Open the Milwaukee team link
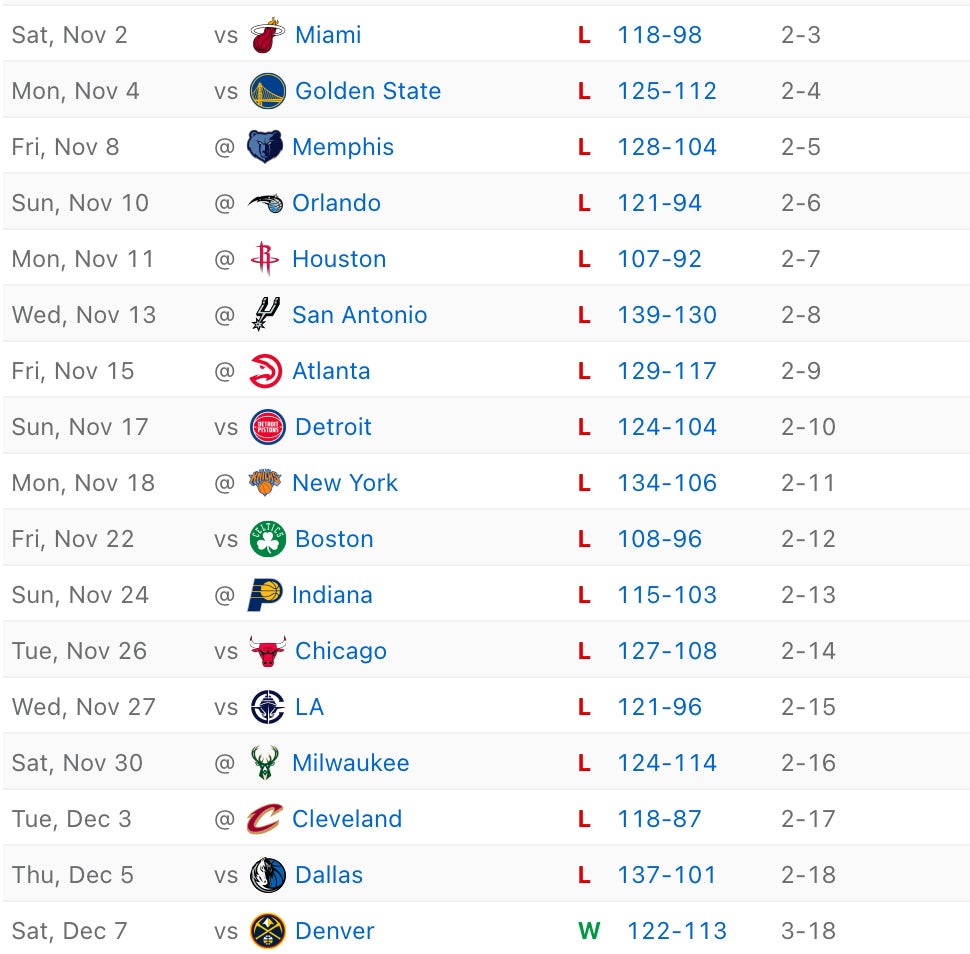Viewport: 970px width, 954px height. pos(350,763)
